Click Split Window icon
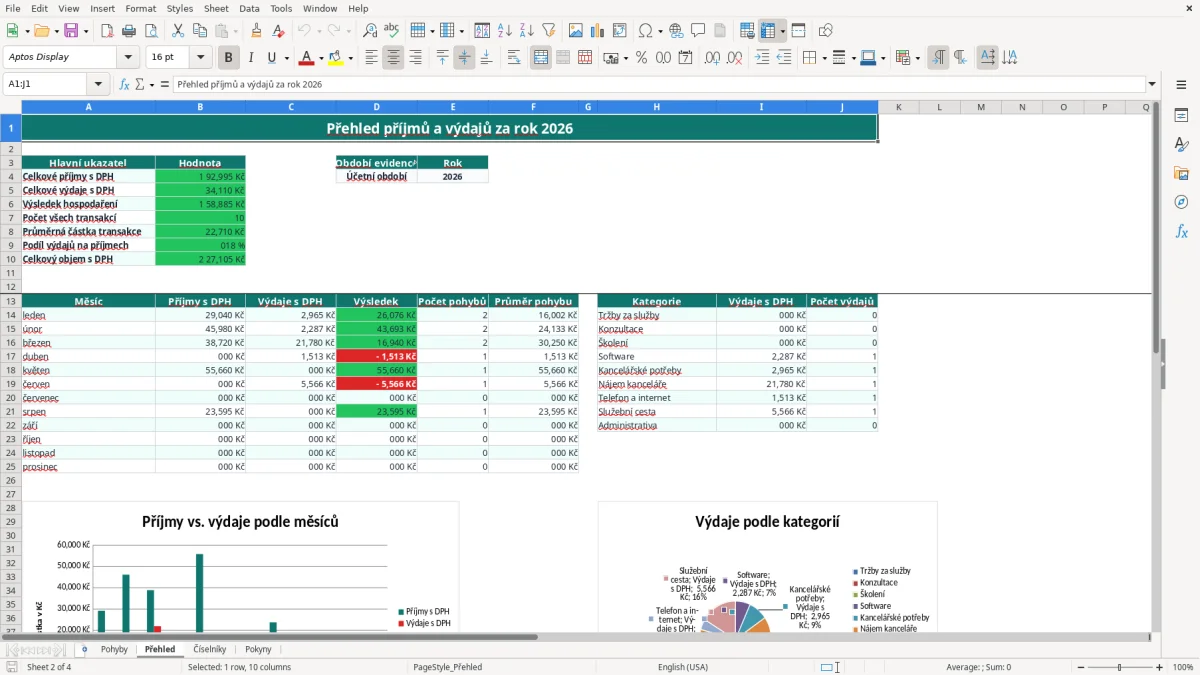 coord(798,31)
